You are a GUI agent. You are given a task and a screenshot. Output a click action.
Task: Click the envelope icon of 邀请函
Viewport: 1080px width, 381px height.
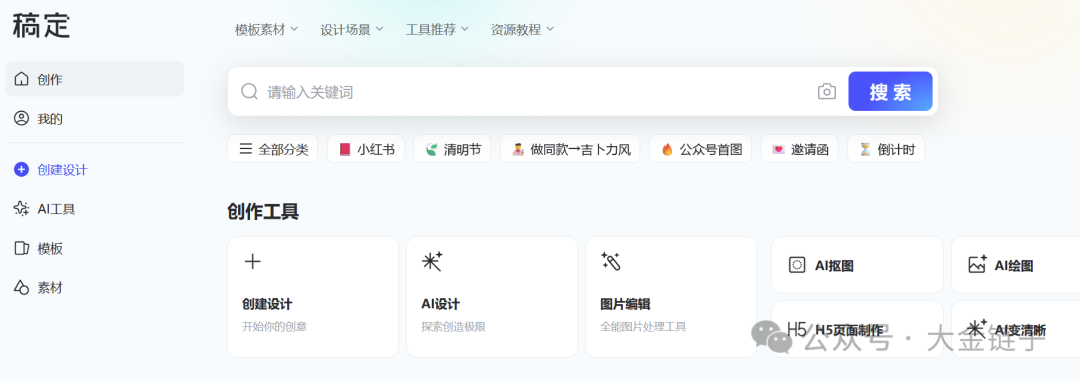coord(778,149)
